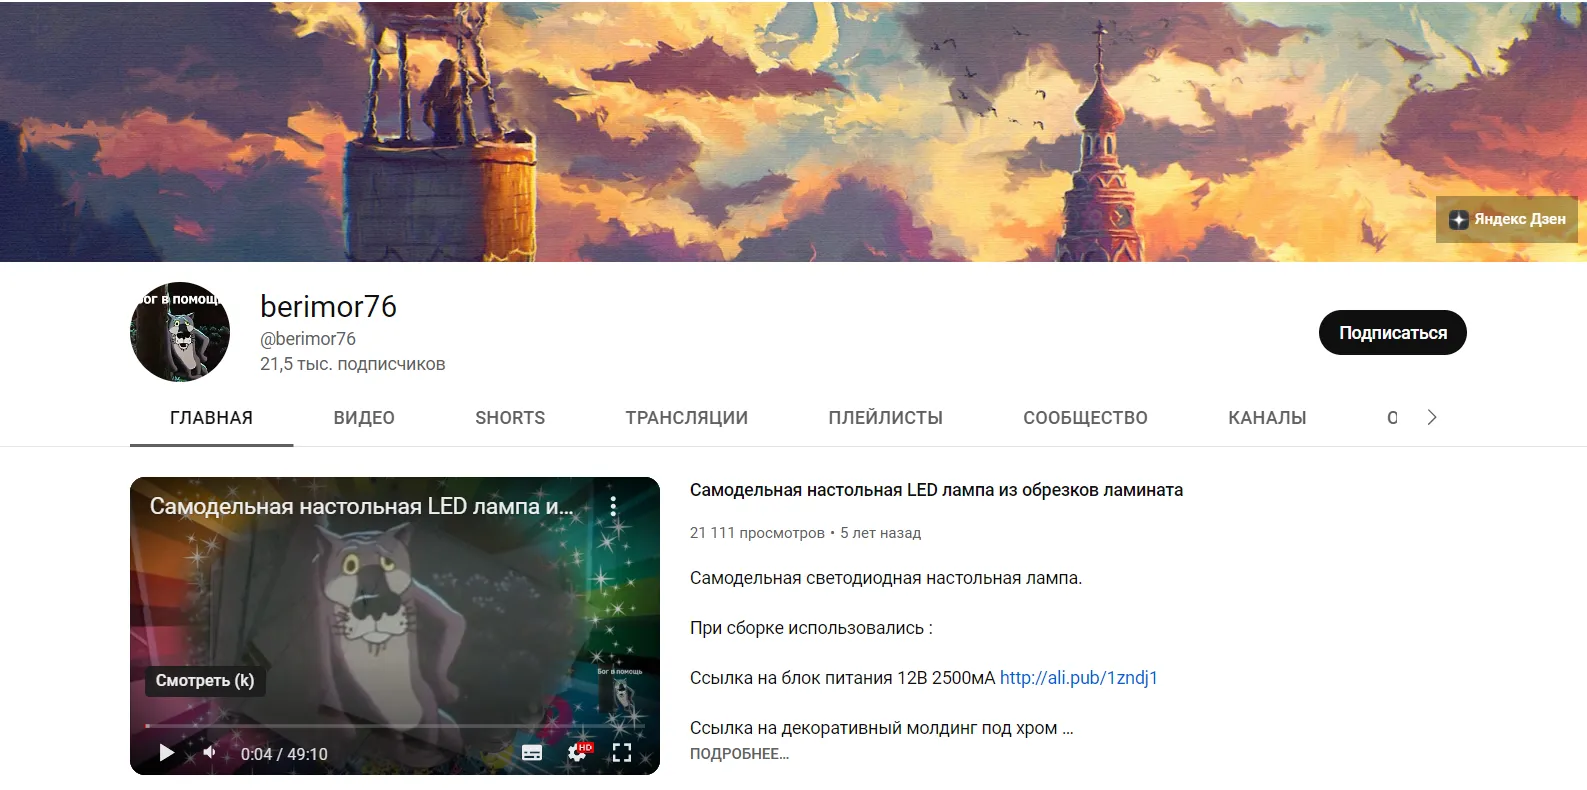Open the SHORTS tab

pos(510,418)
